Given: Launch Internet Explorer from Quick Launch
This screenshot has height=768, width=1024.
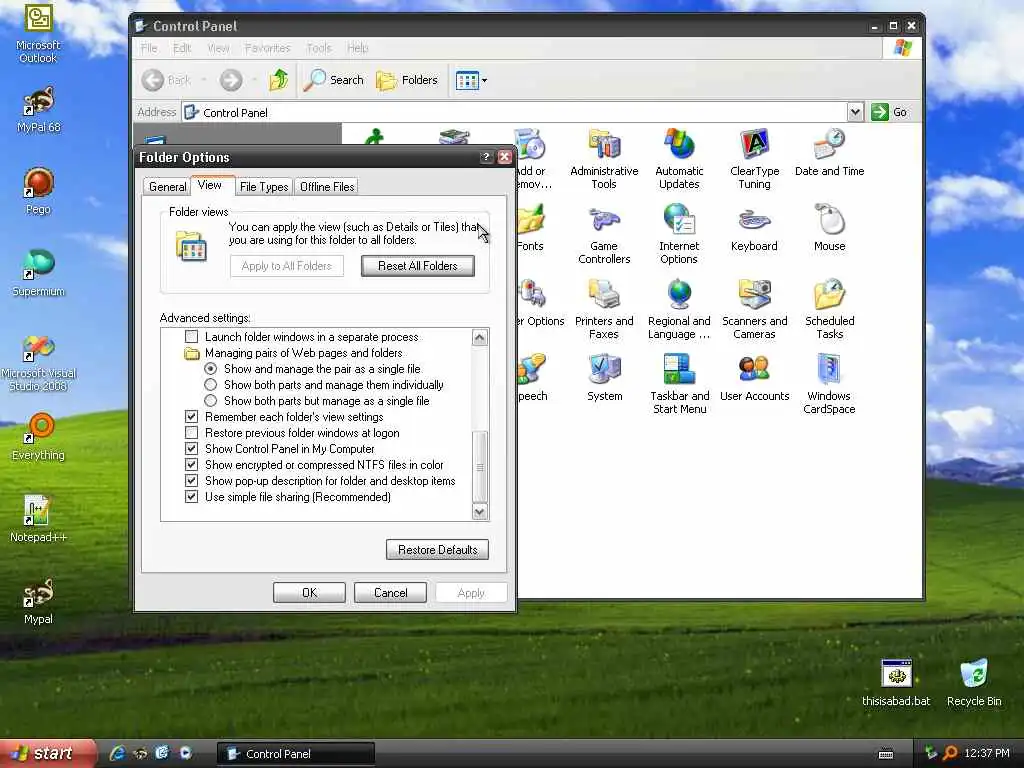Looking at the screenshot, I should point(117,753).
